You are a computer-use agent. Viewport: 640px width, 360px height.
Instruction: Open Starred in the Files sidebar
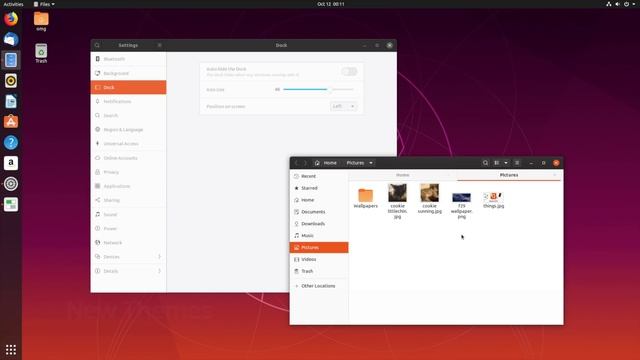click(319, 188)
